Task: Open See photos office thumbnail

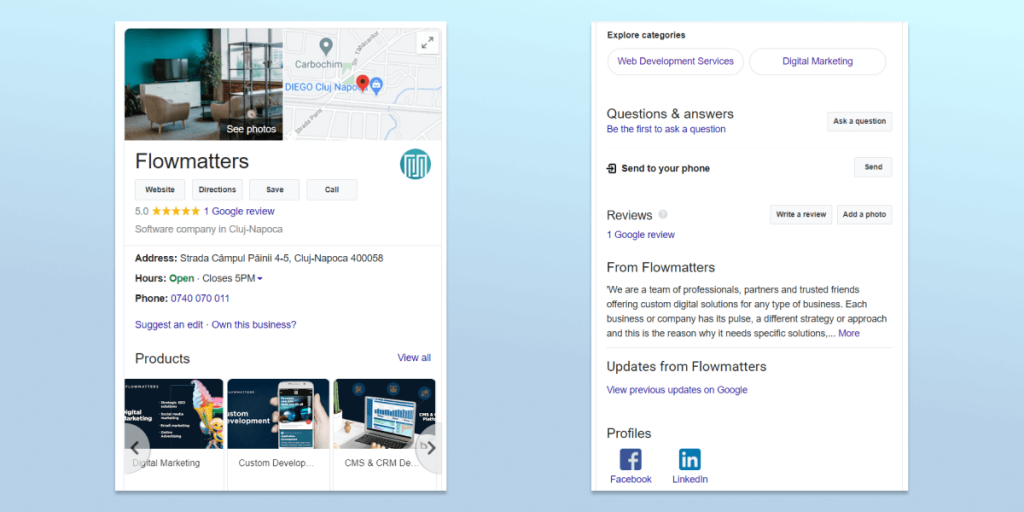Action: [204, 84]
